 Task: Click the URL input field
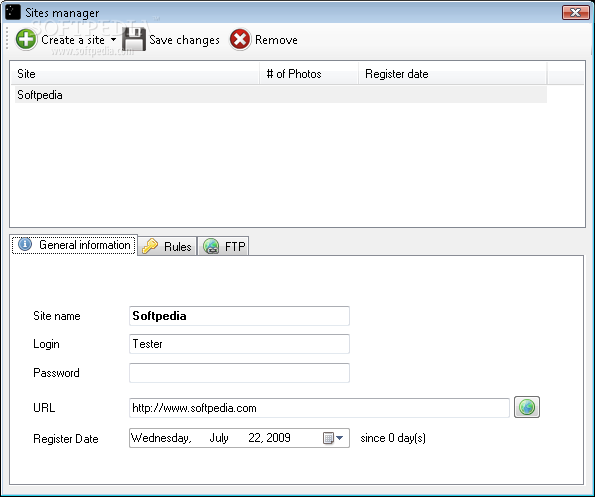point(319,408)
